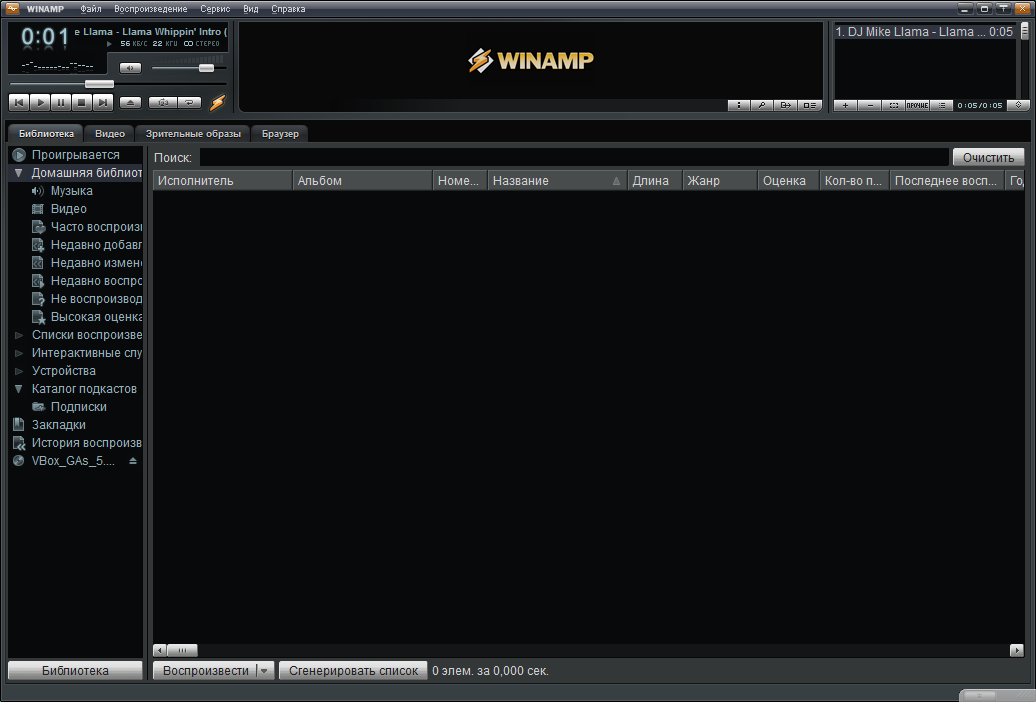Click the Winamp icon in title bar

point(12,9)
